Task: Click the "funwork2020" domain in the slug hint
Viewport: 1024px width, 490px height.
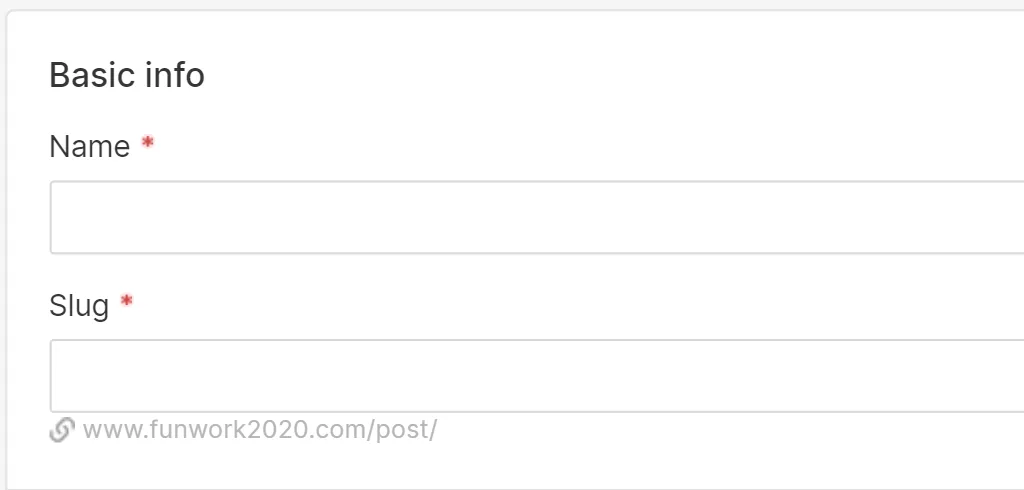Action: [x=255, y=430]
